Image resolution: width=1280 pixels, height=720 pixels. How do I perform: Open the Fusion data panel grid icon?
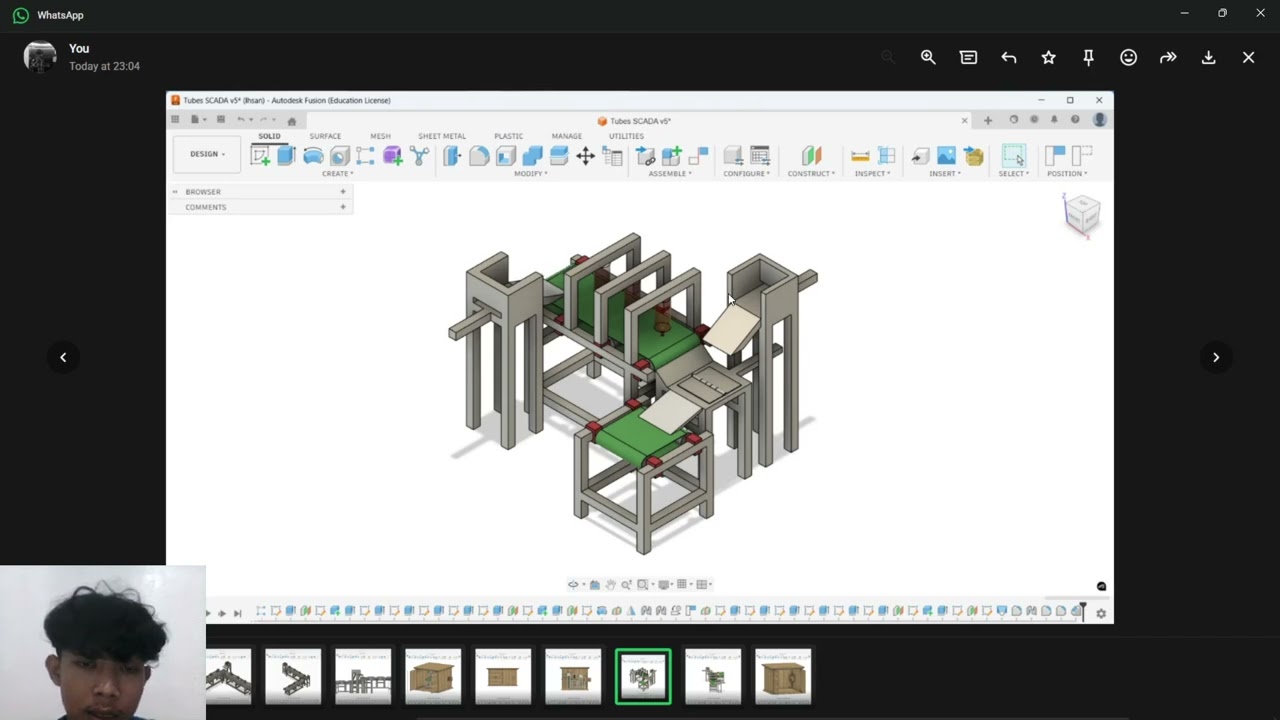pyautogui.click(x=175, y=119)
